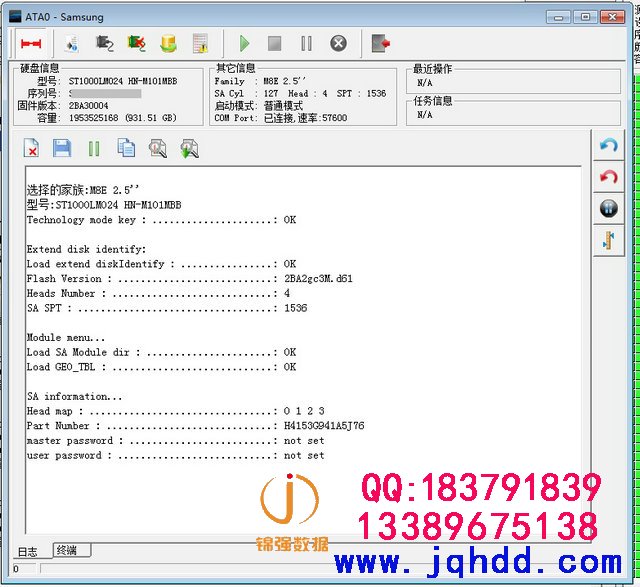This screenshot has height=587, width=640.
Task: Minimize the ATA0 - Samsung window
Action: coord(559,17)
